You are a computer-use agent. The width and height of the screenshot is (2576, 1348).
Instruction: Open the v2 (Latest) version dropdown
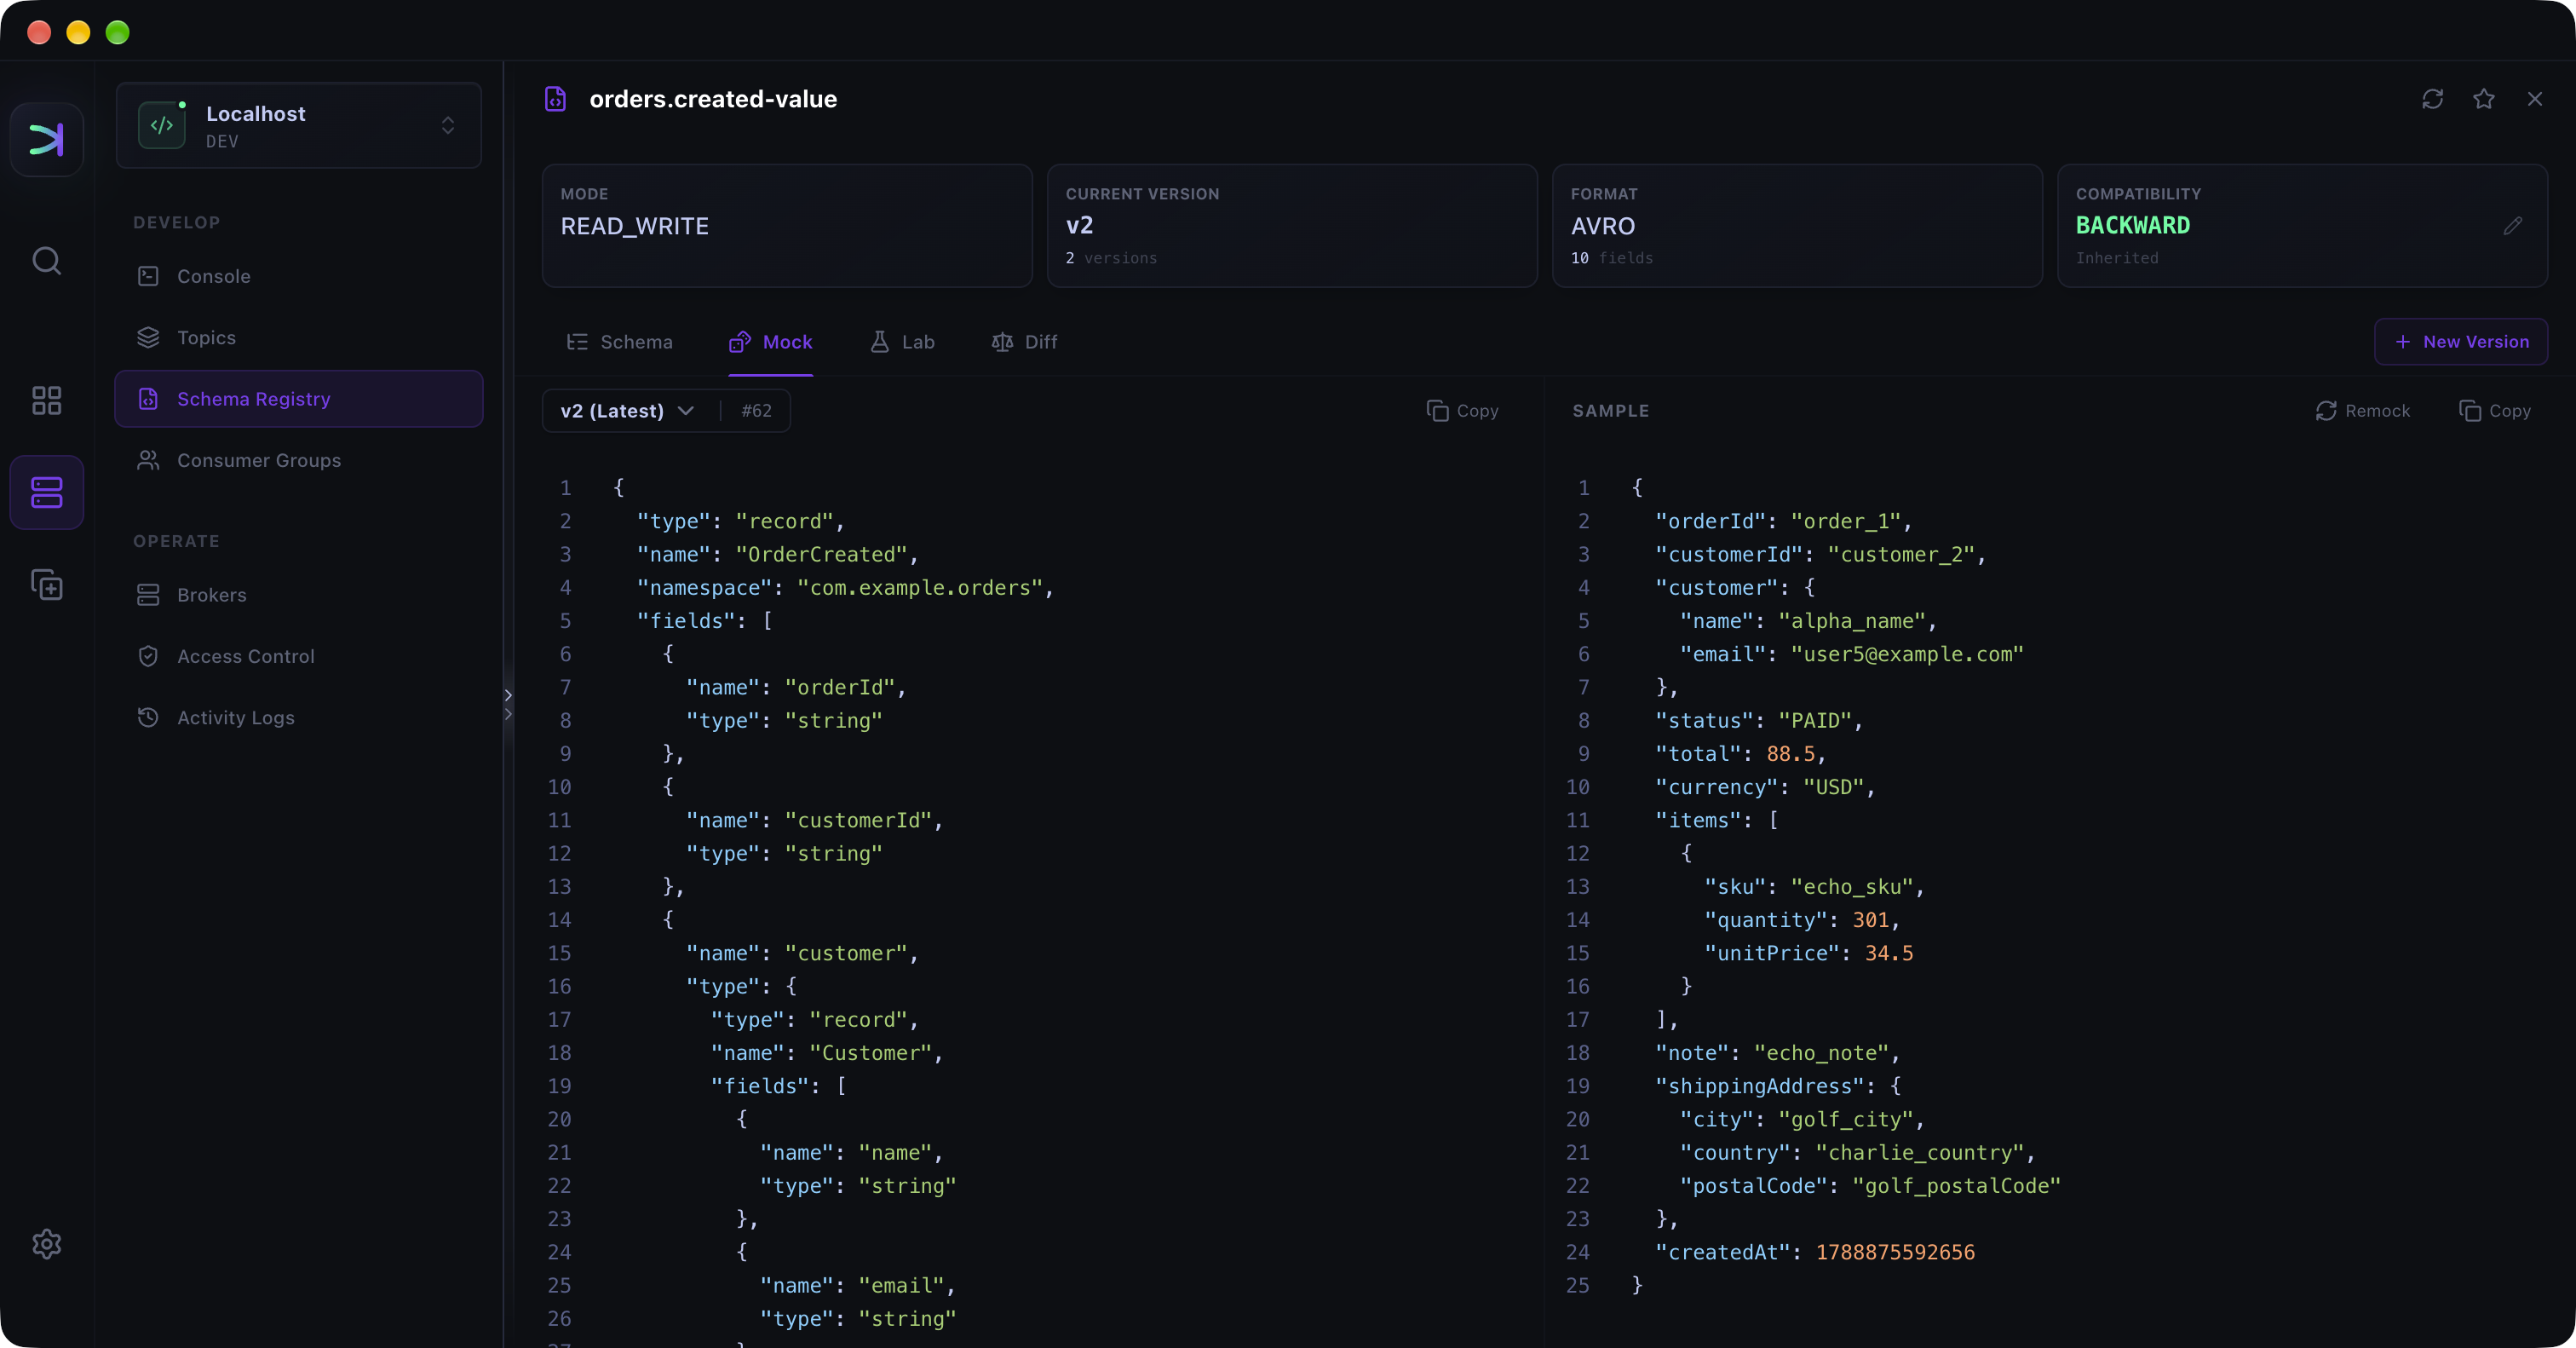627,411
